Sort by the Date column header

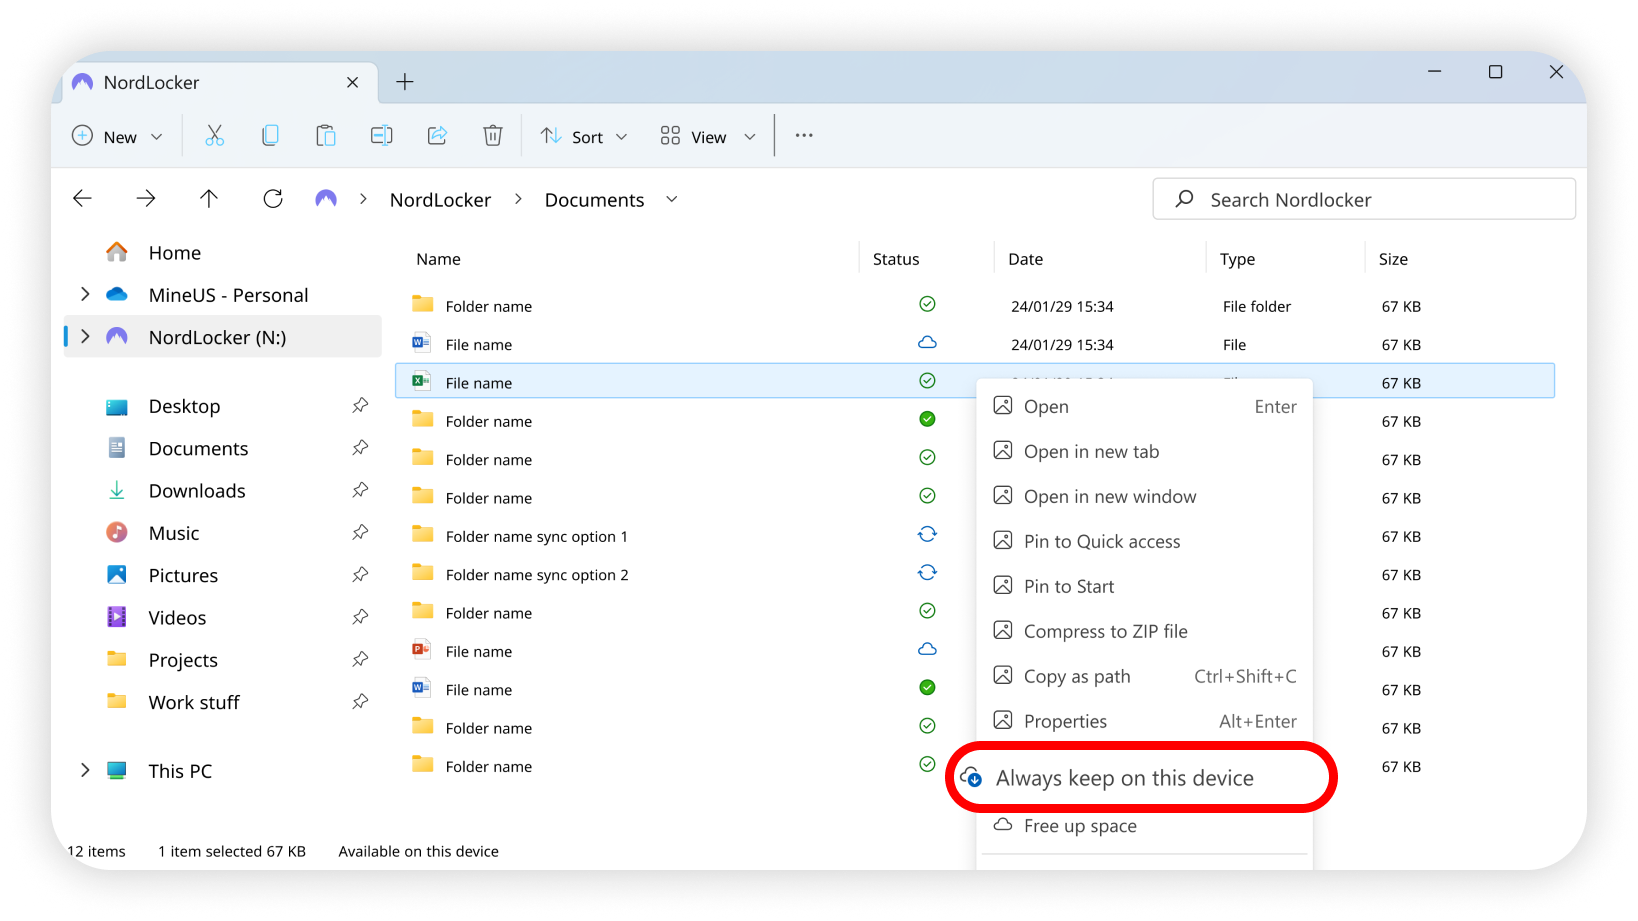click(1025, 259)
